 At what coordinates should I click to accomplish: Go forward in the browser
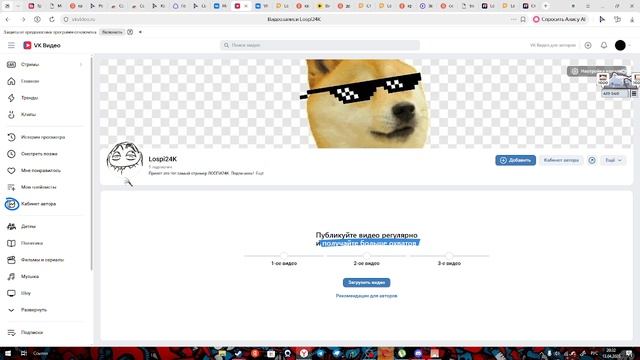click(x=23, y=19)
